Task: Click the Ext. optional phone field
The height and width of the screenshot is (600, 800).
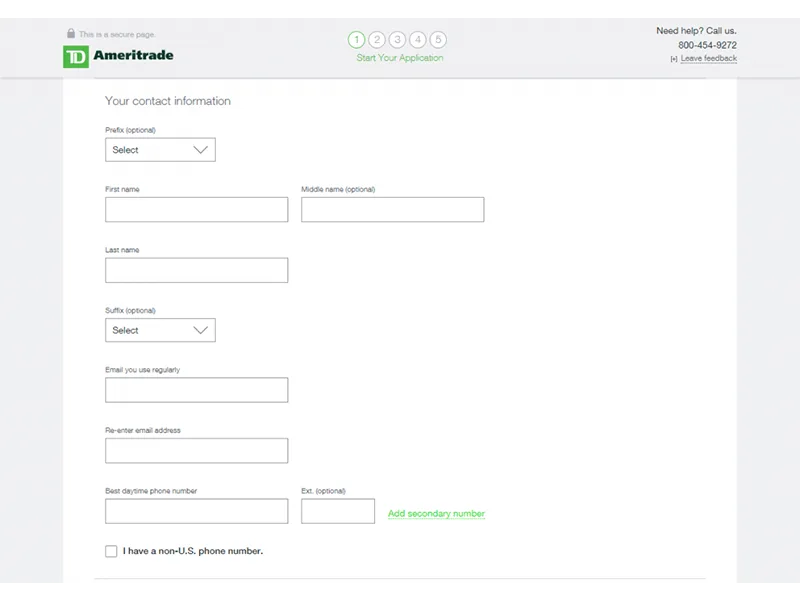Action: [338, 511]
